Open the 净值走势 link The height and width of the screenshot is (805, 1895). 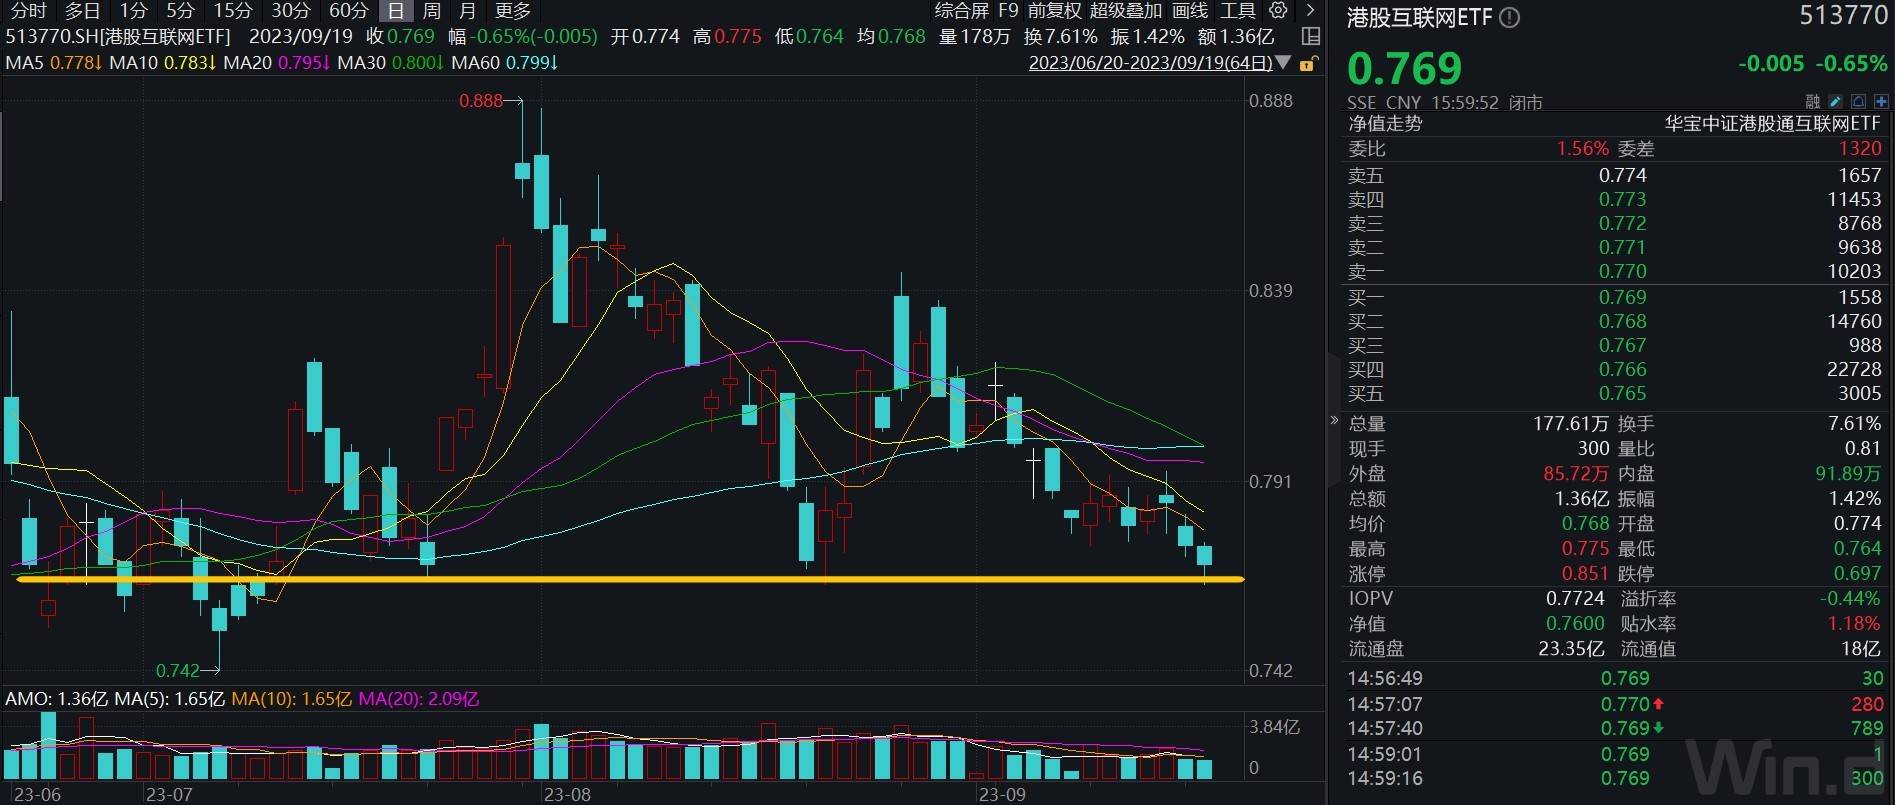pyautogui.click(x=1385, y=124)
